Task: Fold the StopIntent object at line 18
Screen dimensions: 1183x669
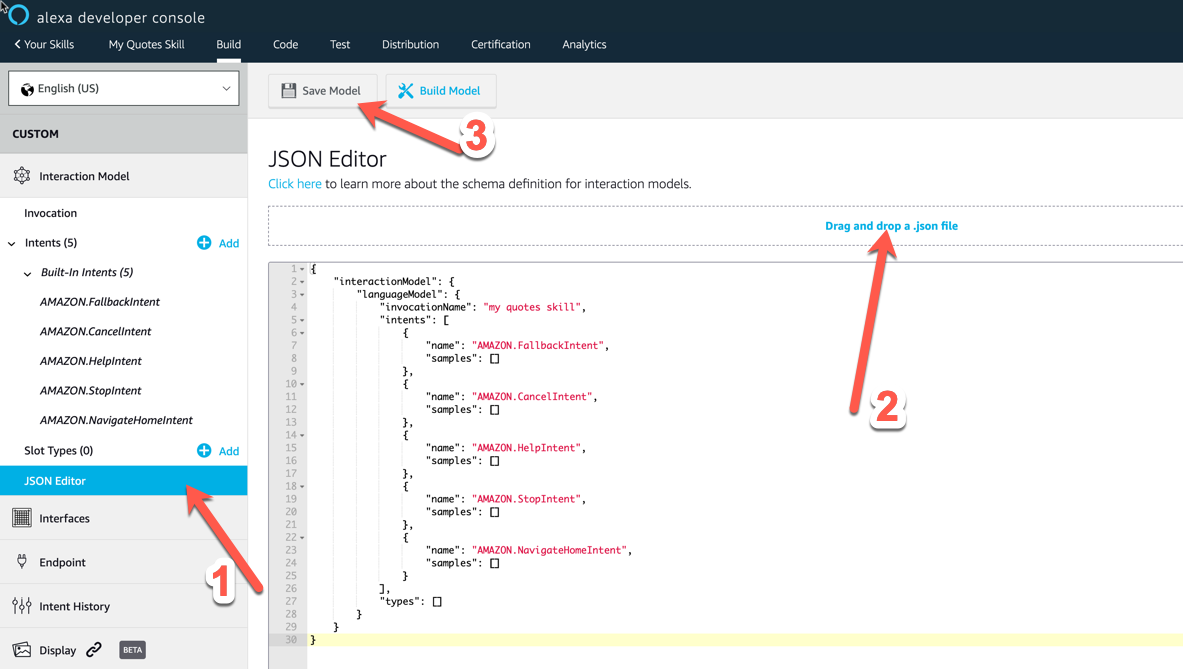Action: click(x=303, y=486)
